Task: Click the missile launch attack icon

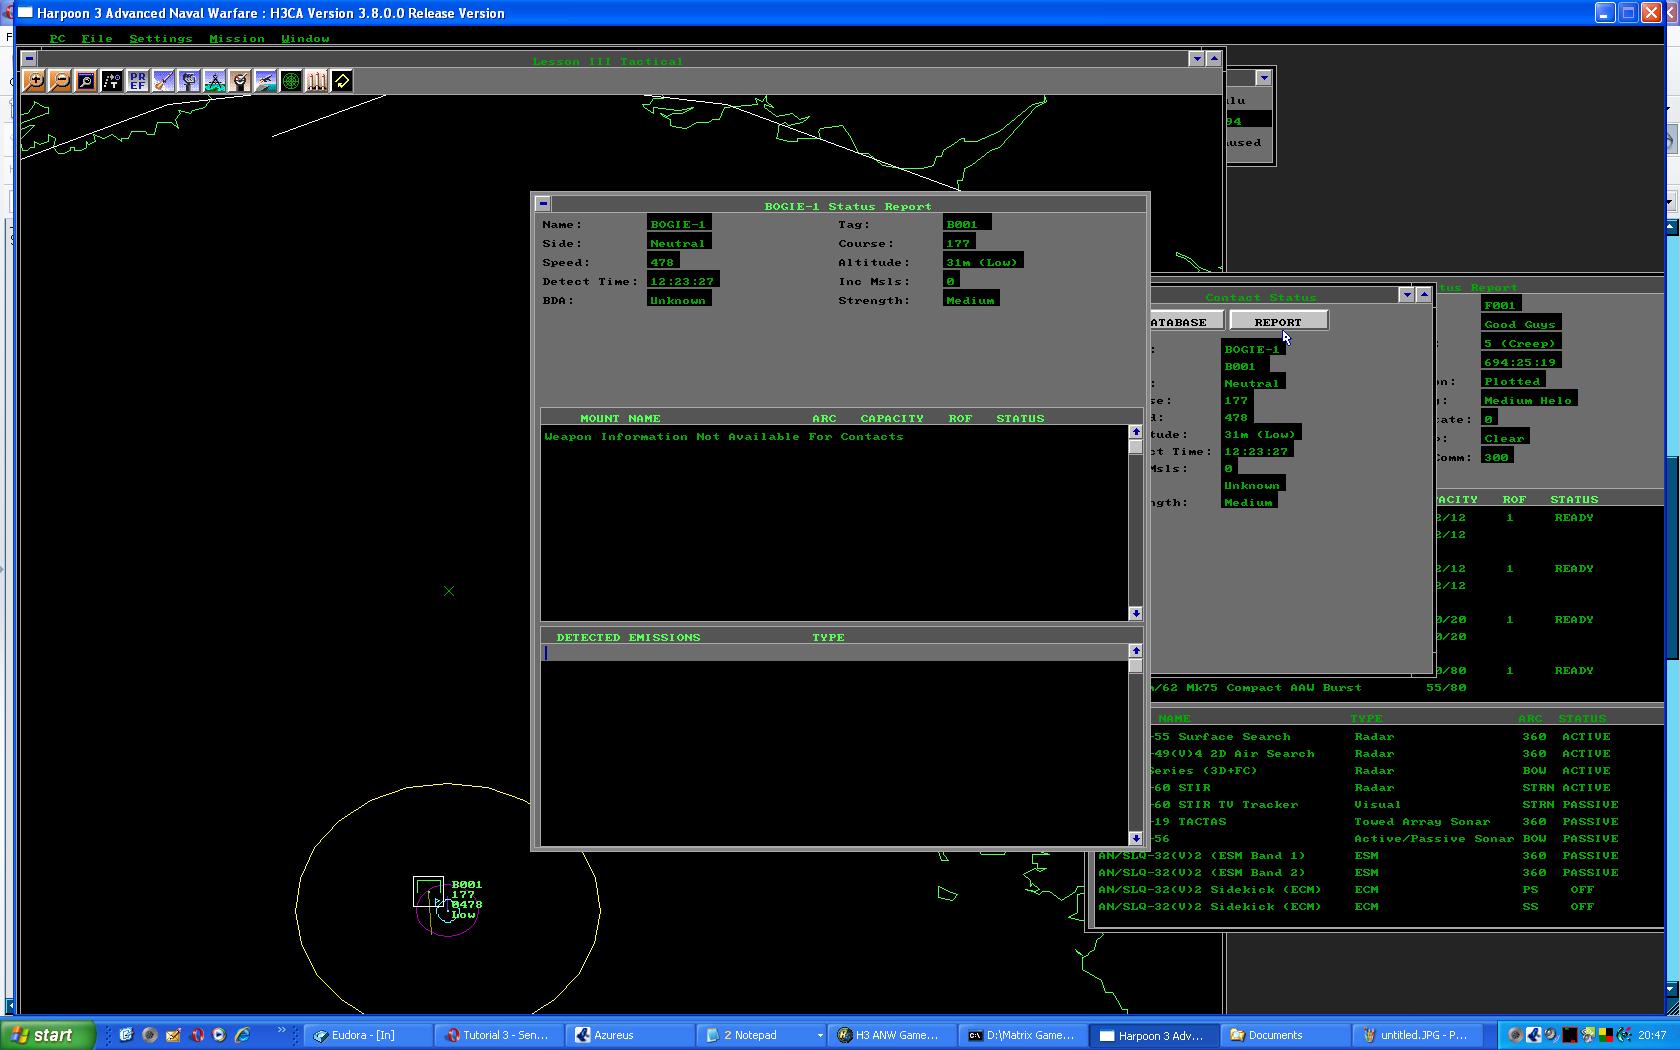Action: 163,81
